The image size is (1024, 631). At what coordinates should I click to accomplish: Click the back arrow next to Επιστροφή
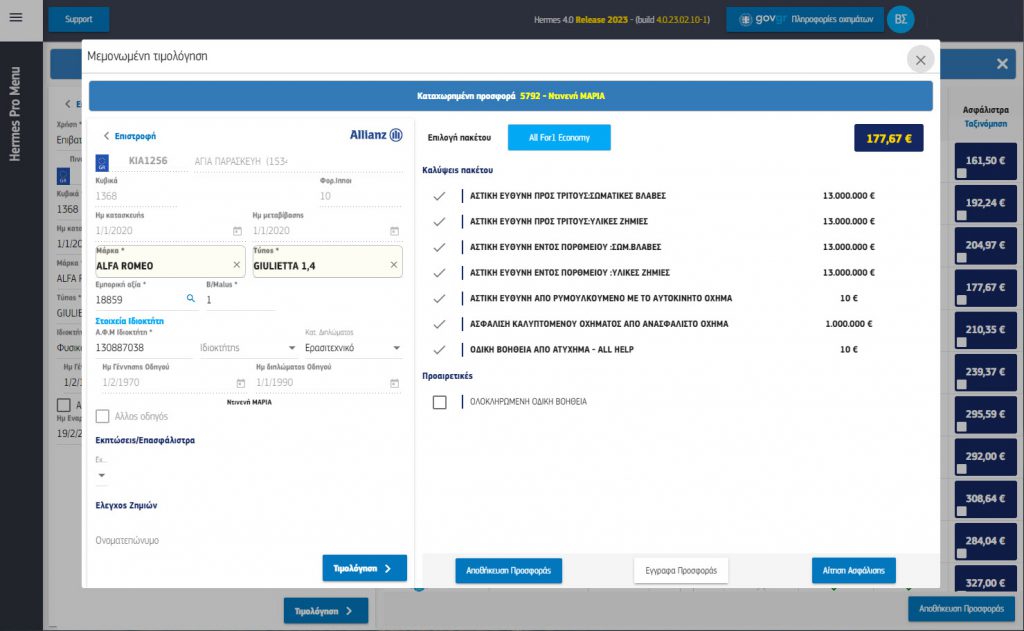[x=106, y=136]
